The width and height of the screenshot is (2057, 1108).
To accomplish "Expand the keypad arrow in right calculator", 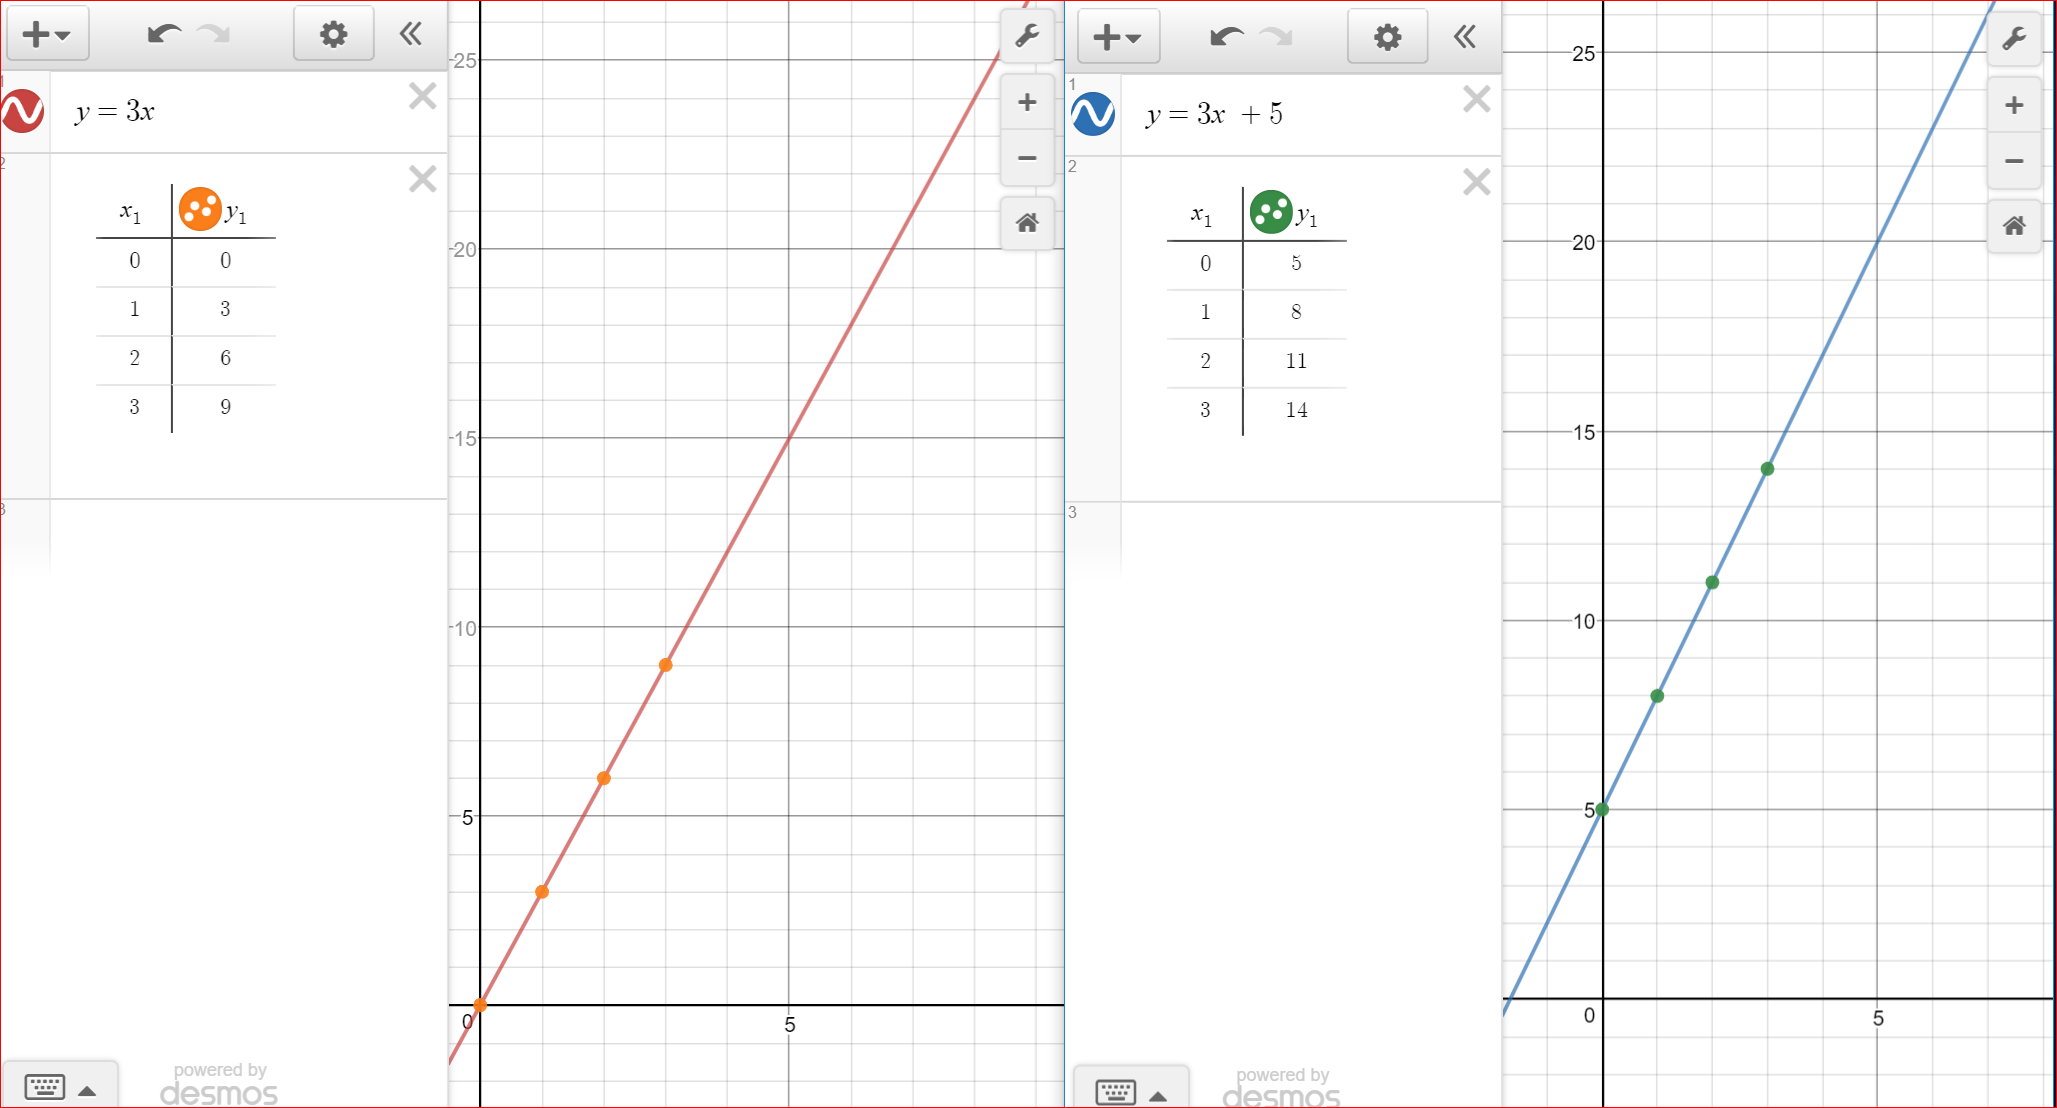I will click(1158, 1096).
